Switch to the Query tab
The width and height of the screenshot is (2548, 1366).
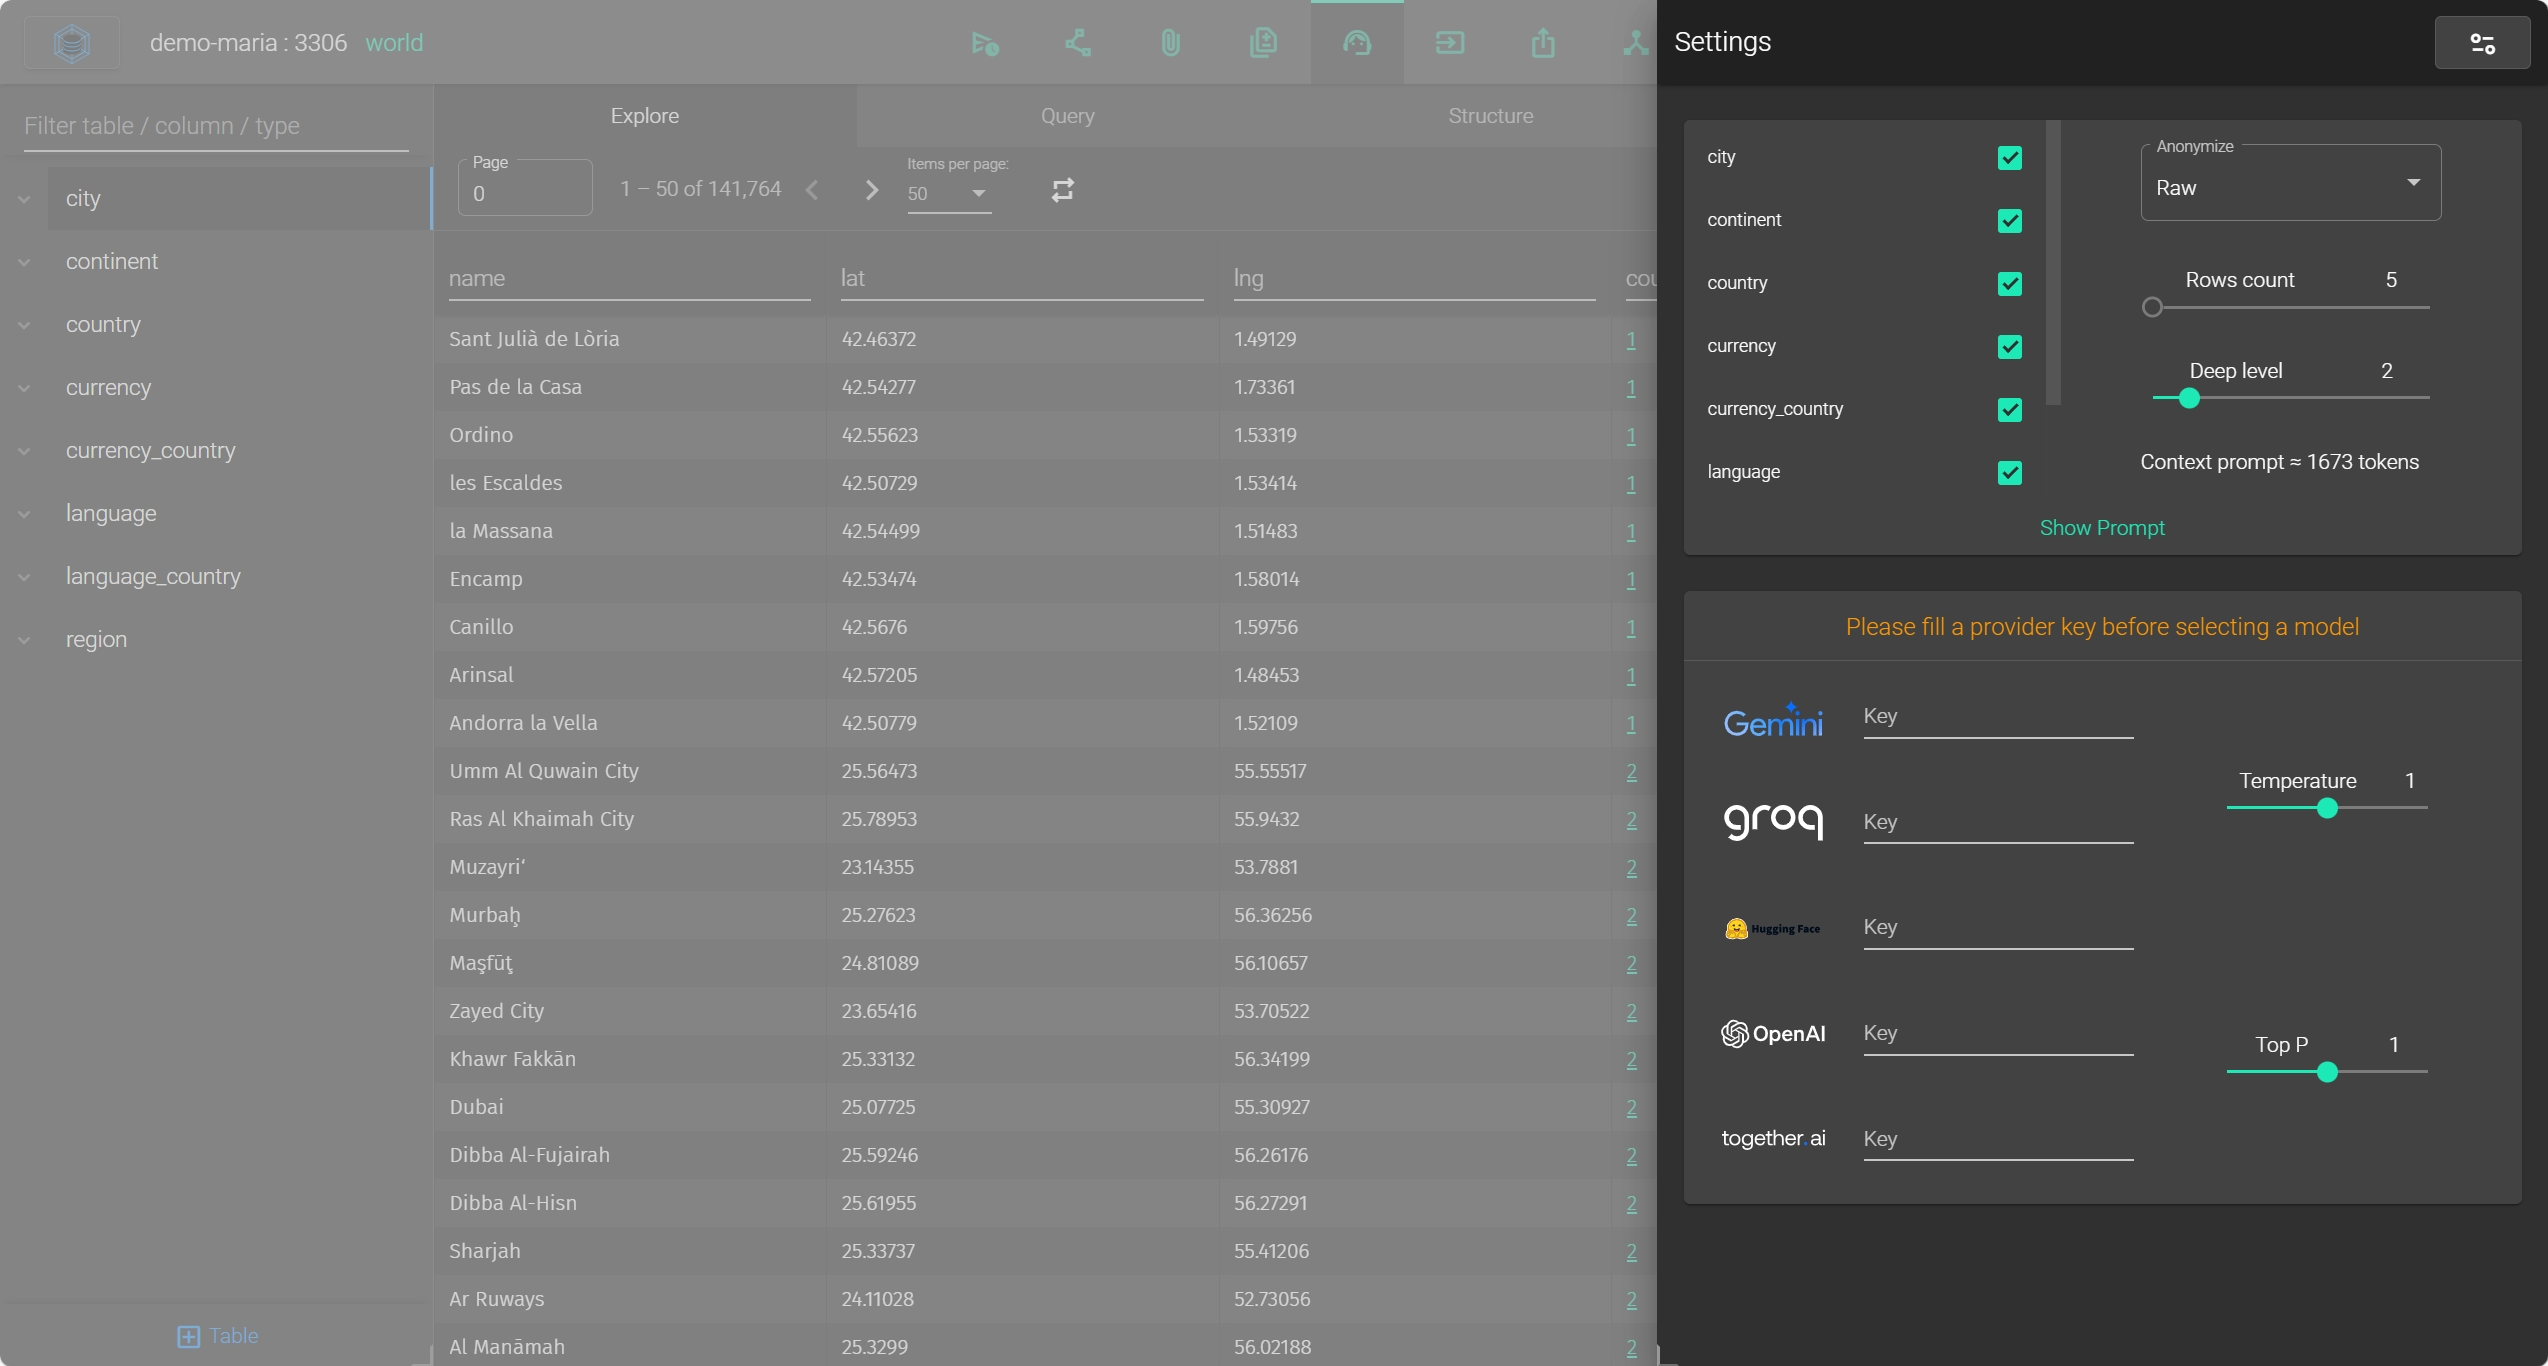[x=1067, y=116]
